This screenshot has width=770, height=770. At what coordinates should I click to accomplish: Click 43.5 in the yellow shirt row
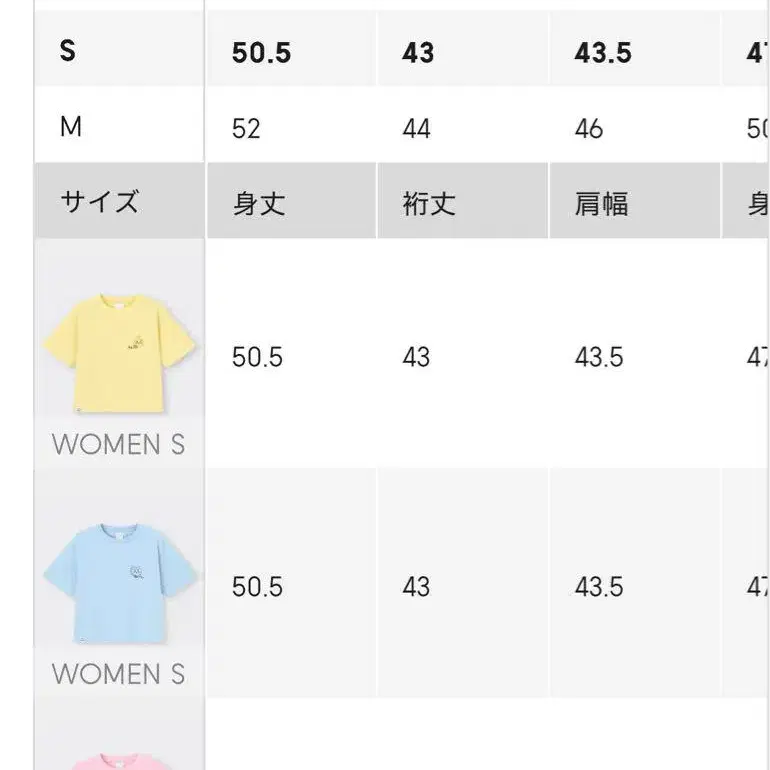tap(599, 357)
